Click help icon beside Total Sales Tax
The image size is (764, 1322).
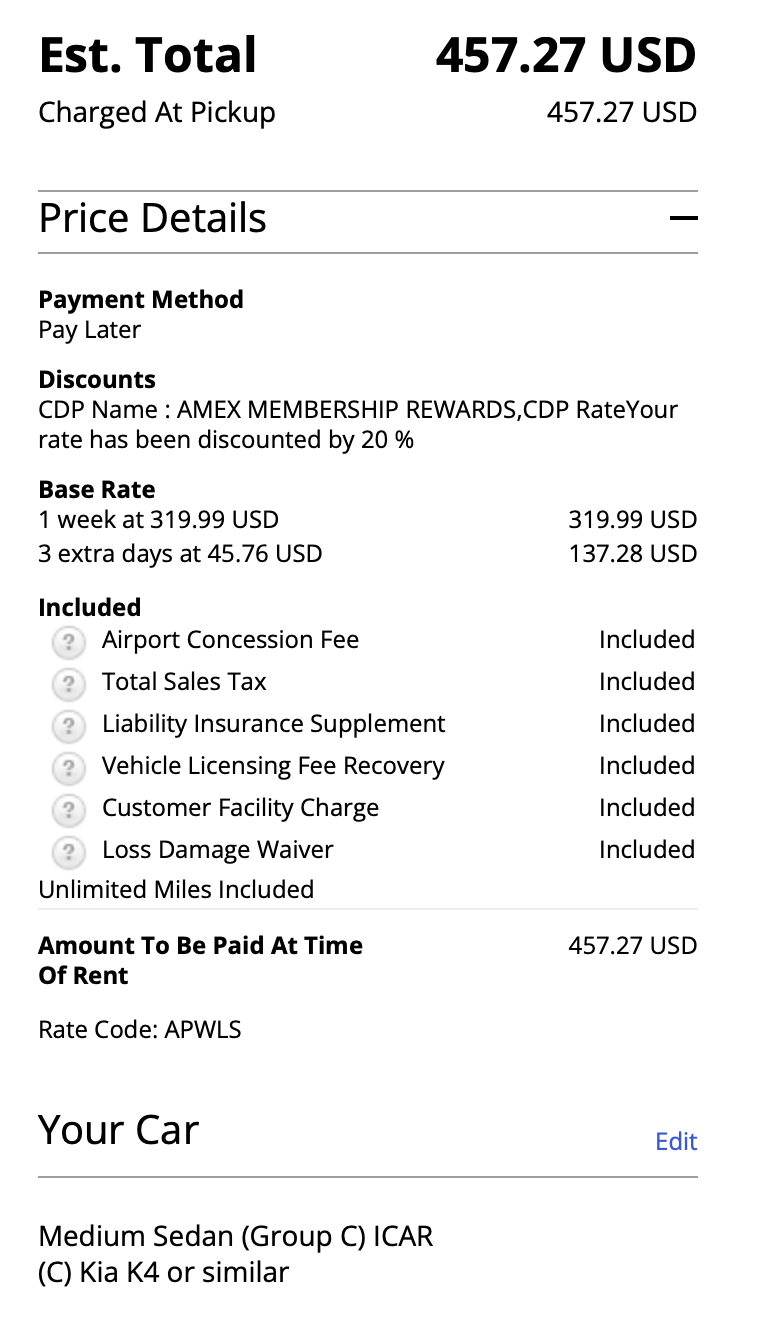68,683
